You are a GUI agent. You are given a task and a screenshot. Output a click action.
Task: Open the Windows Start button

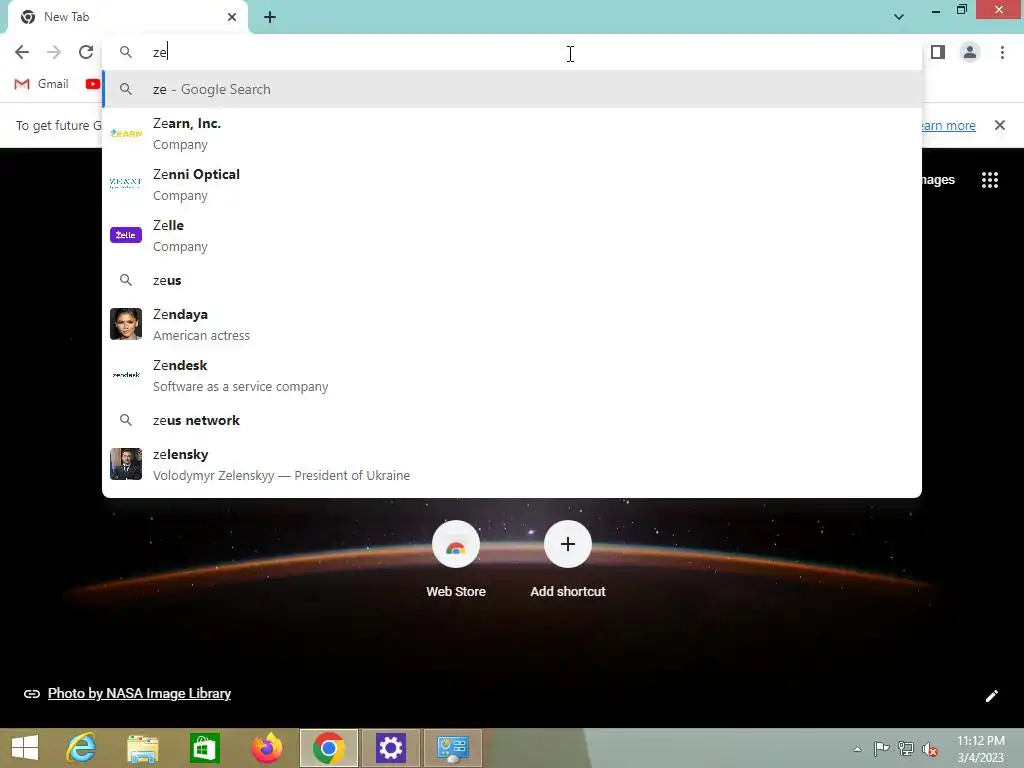tap(25, 748)
